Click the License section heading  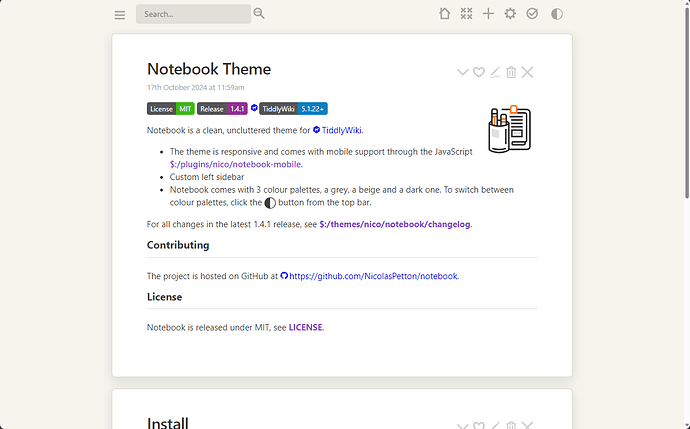(x=165, y=297)
